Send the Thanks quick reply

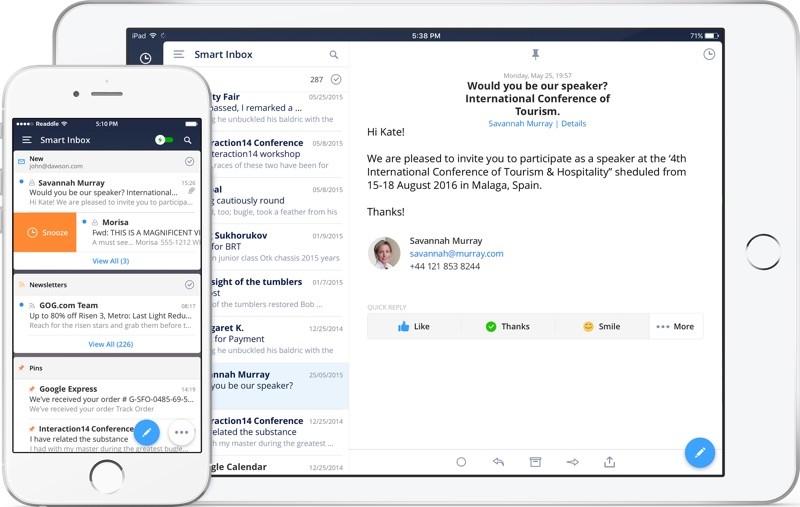[x=508, y=326]
